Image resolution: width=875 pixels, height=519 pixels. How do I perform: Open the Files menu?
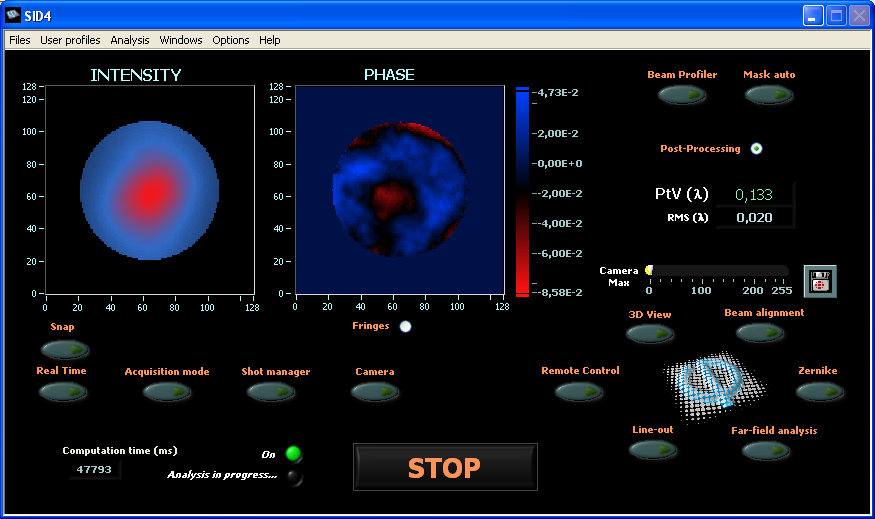tap(20, 40)
